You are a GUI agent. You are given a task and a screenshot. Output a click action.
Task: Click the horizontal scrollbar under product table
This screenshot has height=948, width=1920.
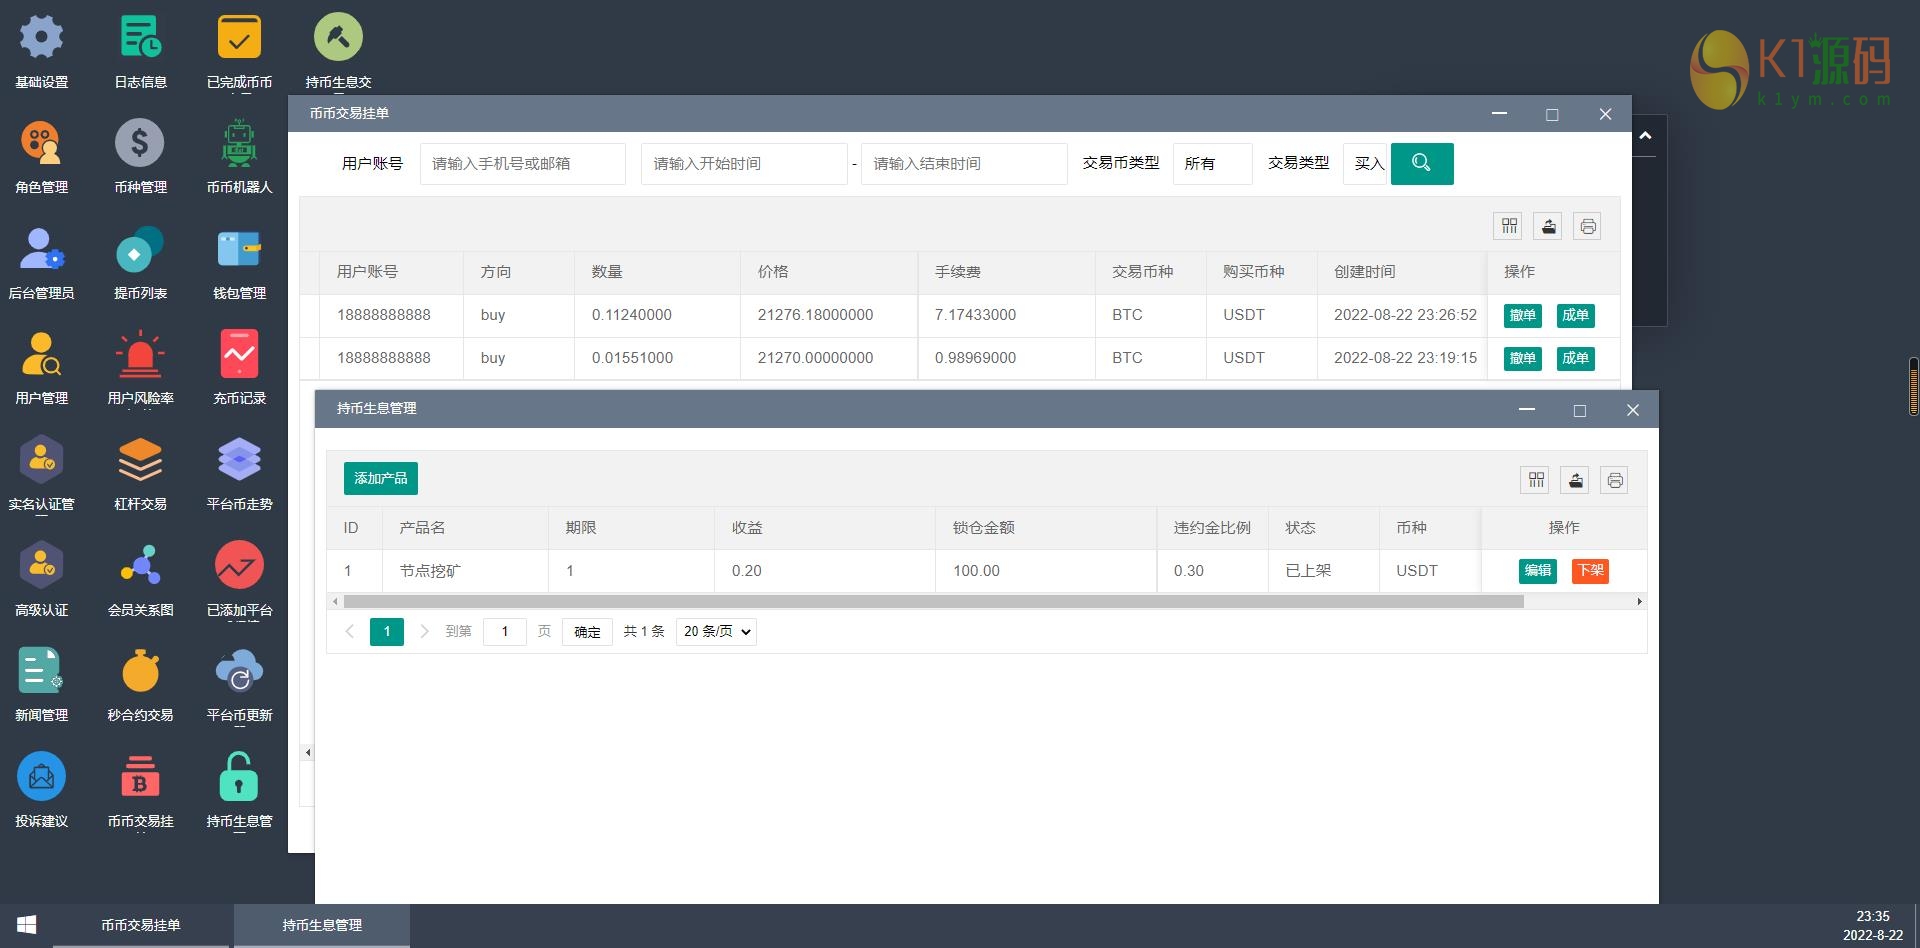[932, 602]
